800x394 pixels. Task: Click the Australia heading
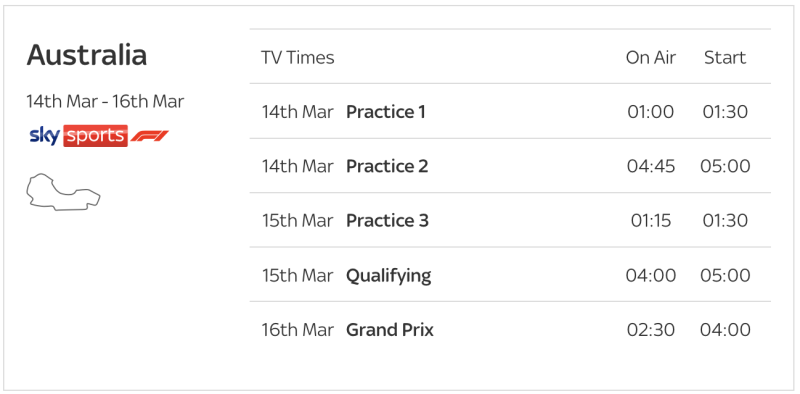tap(87, 55)
